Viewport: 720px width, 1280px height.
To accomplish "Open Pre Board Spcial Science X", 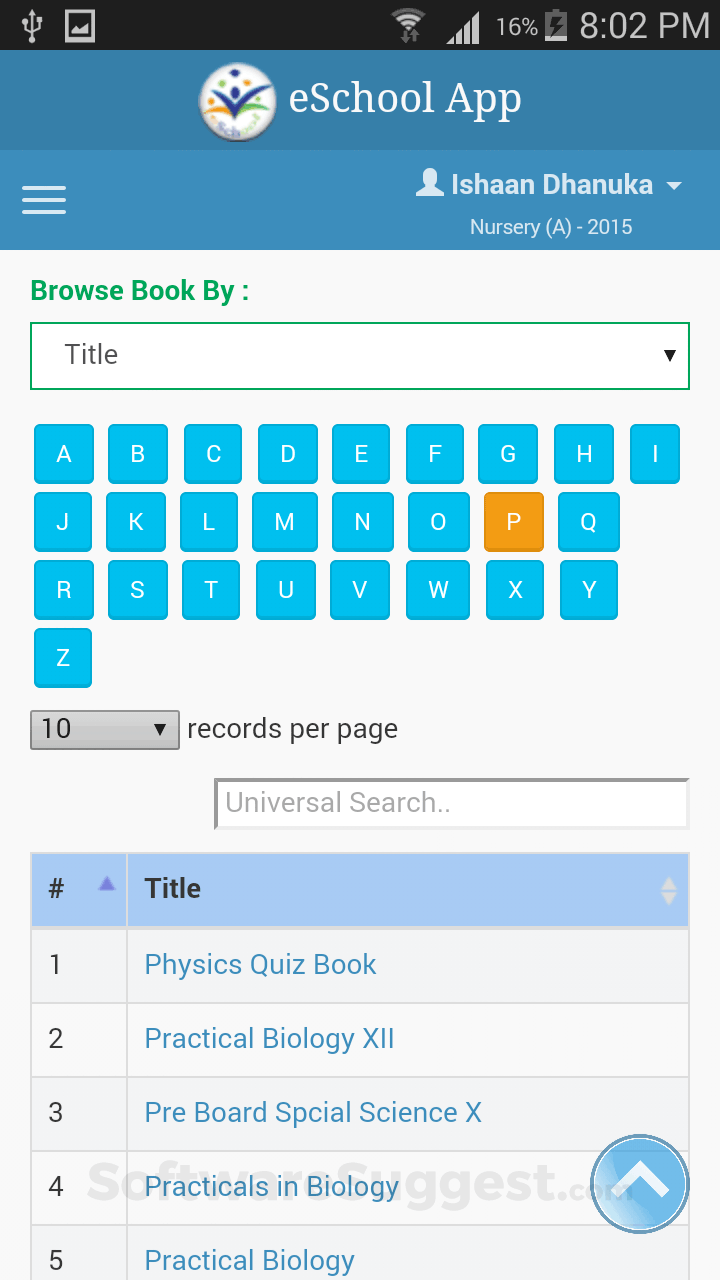I will (313, 1113).
